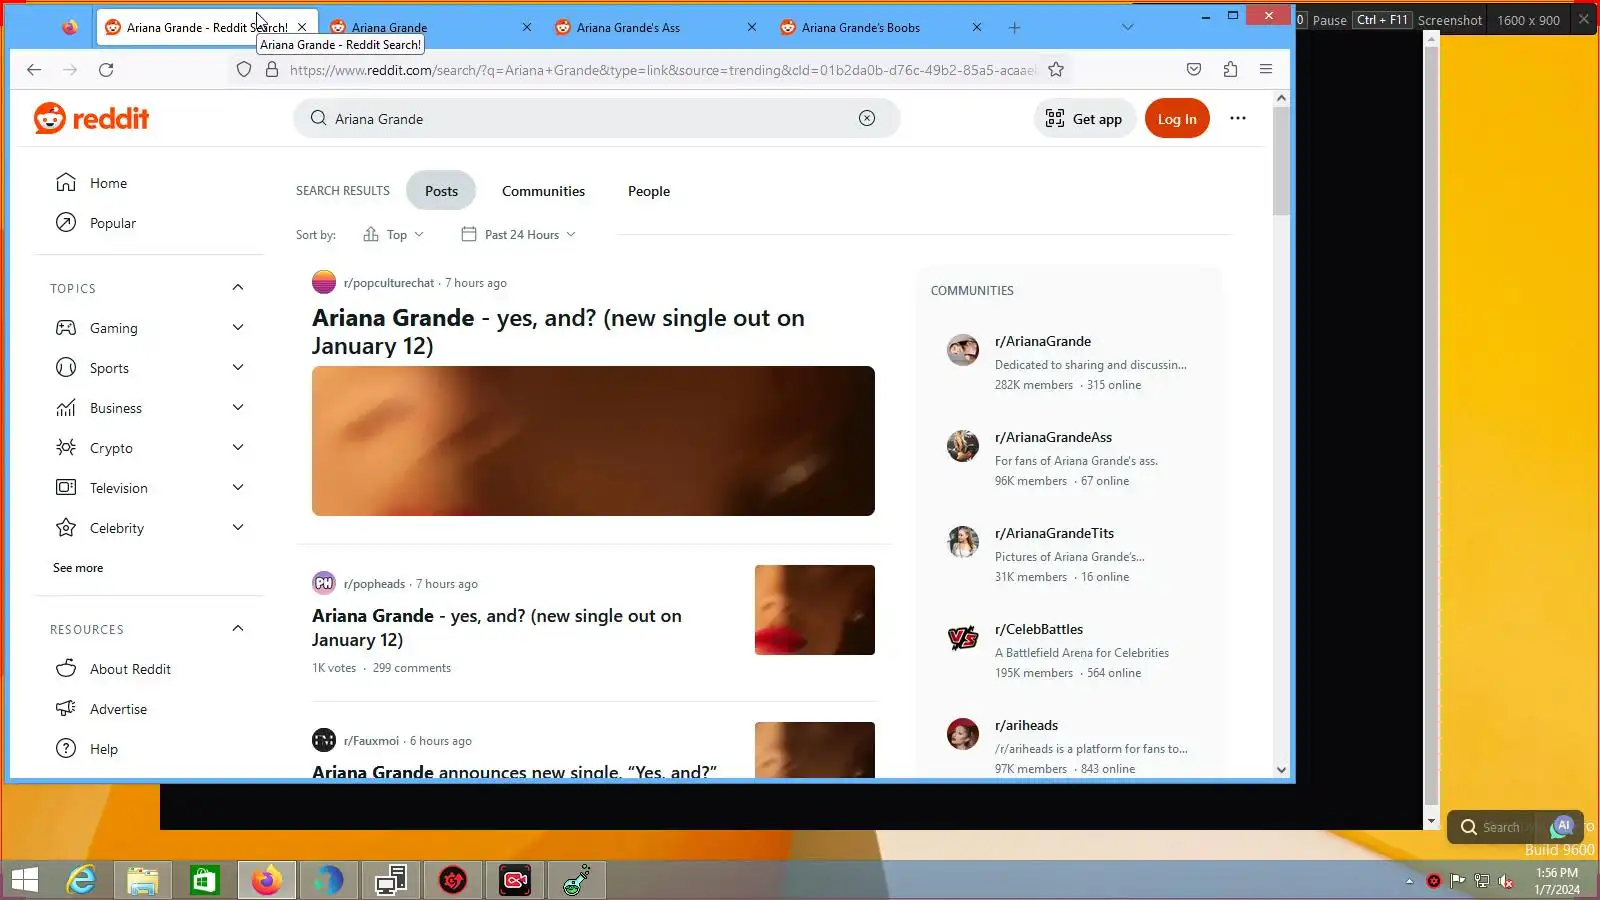Open File Explorer from taskbar

pyautogui.click(x=143, y=880)
